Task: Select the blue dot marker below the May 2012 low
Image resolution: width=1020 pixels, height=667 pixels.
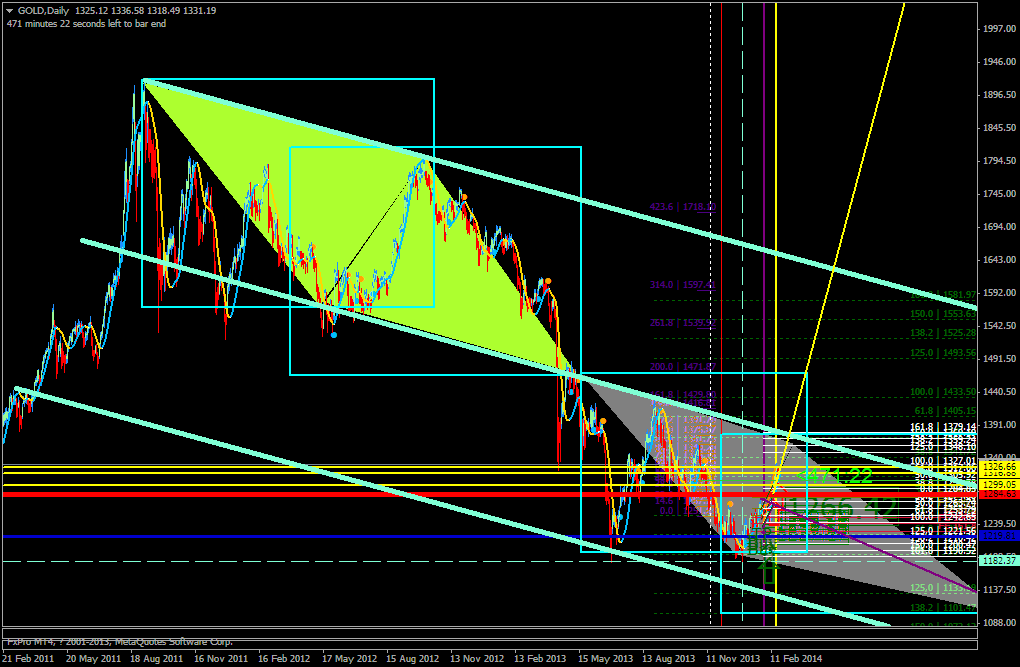Action: coord(334,335)
